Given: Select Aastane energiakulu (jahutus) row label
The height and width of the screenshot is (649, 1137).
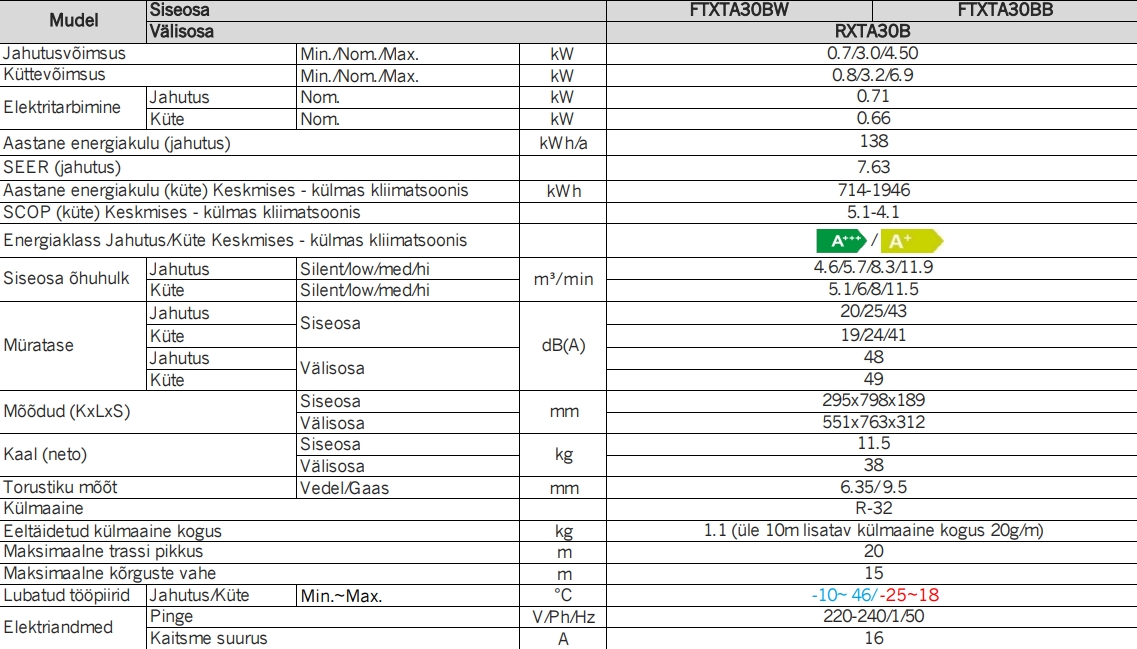Looking at the screenshot, I should pos(117,144).
